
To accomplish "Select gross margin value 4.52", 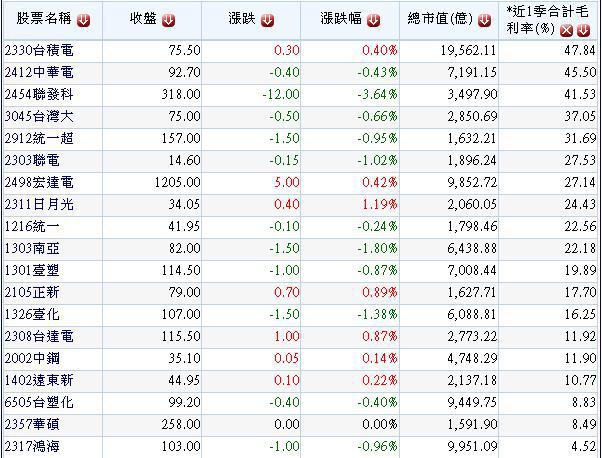I will (583, 446).
